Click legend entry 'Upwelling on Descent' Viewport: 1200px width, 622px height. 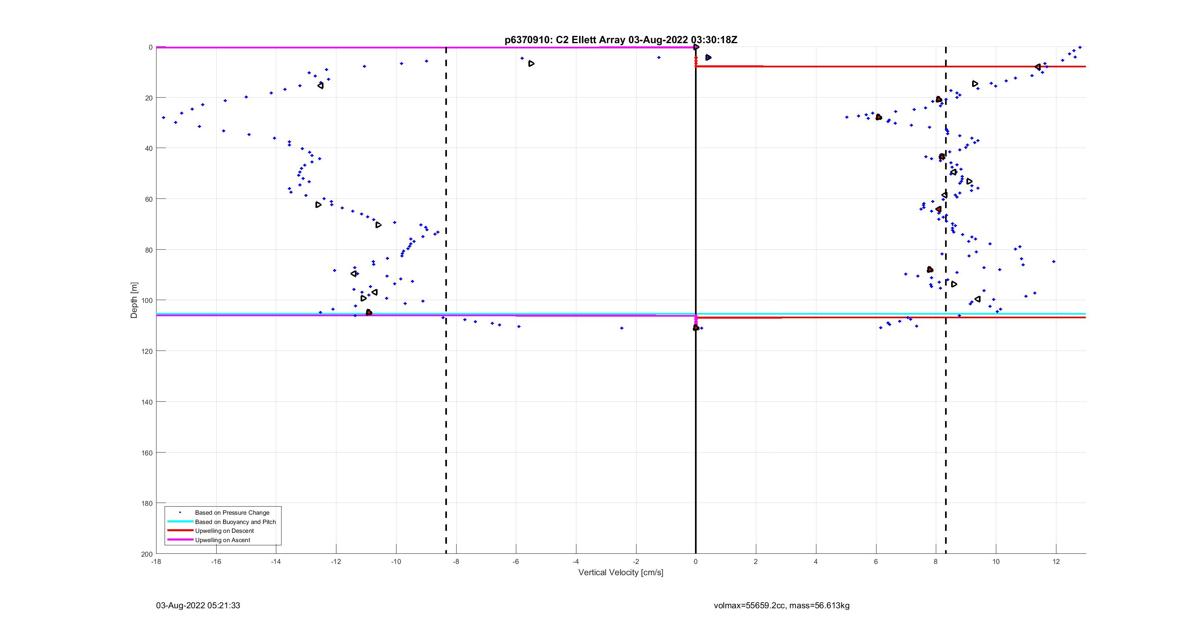tap(224, 531)
